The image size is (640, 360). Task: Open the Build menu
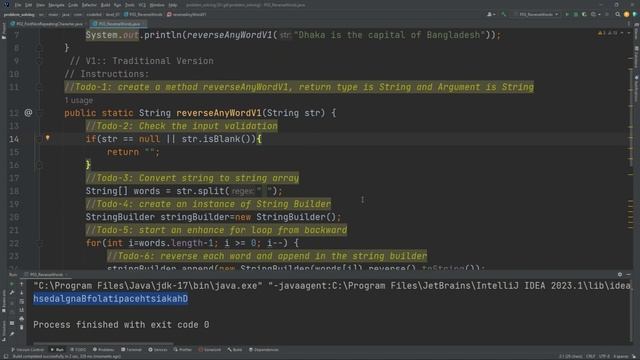(x=105, y=5)
